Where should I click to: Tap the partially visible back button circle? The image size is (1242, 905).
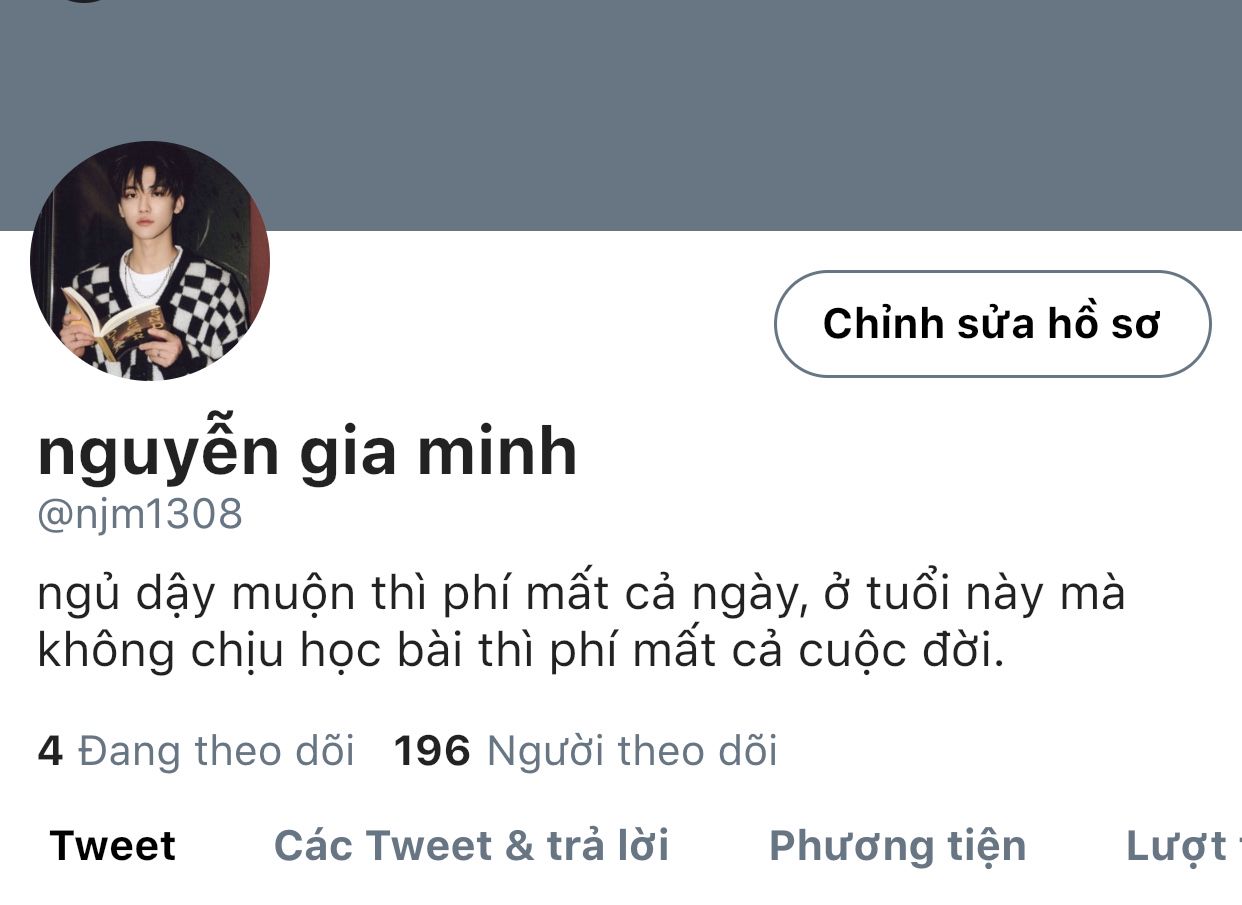[x=83, y=1]
